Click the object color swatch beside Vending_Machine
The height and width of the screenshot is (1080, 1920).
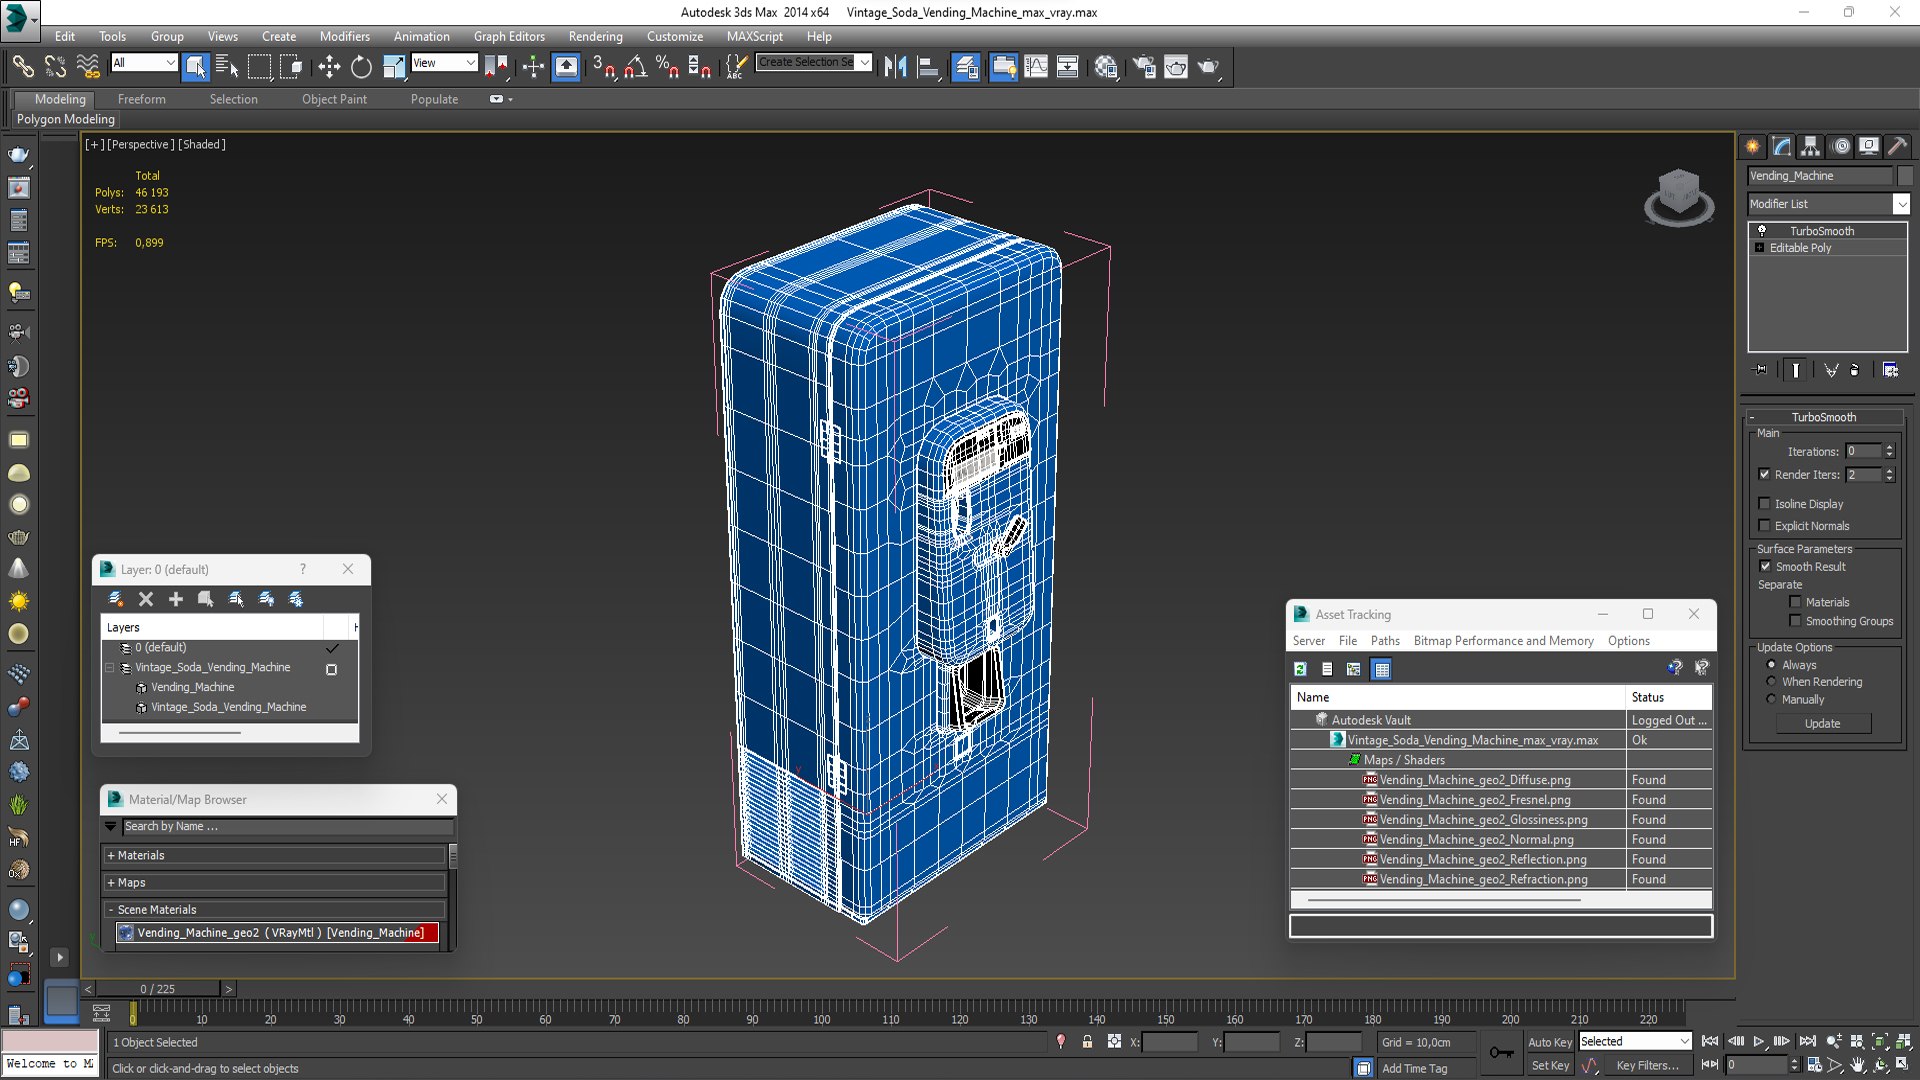click(x=1905, y=176)
